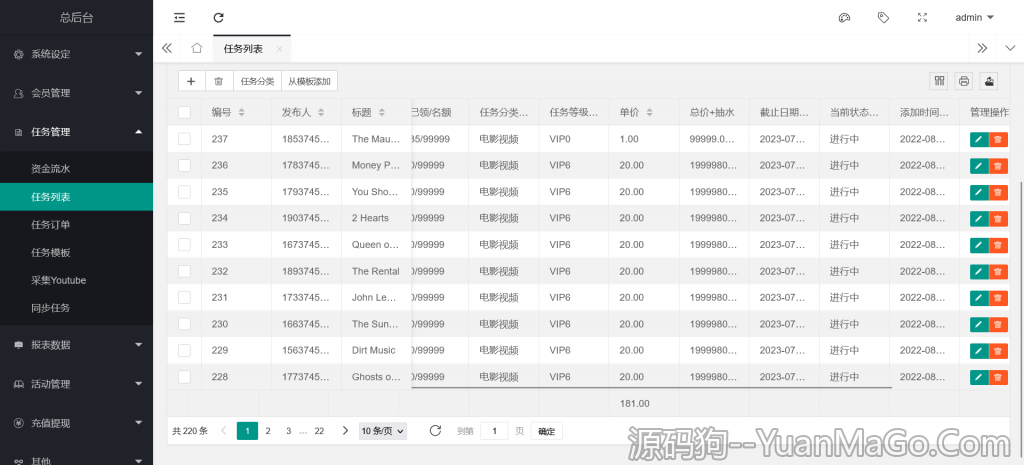
Task: Open 同步任务 in sidebar
Action: point(76,308)
